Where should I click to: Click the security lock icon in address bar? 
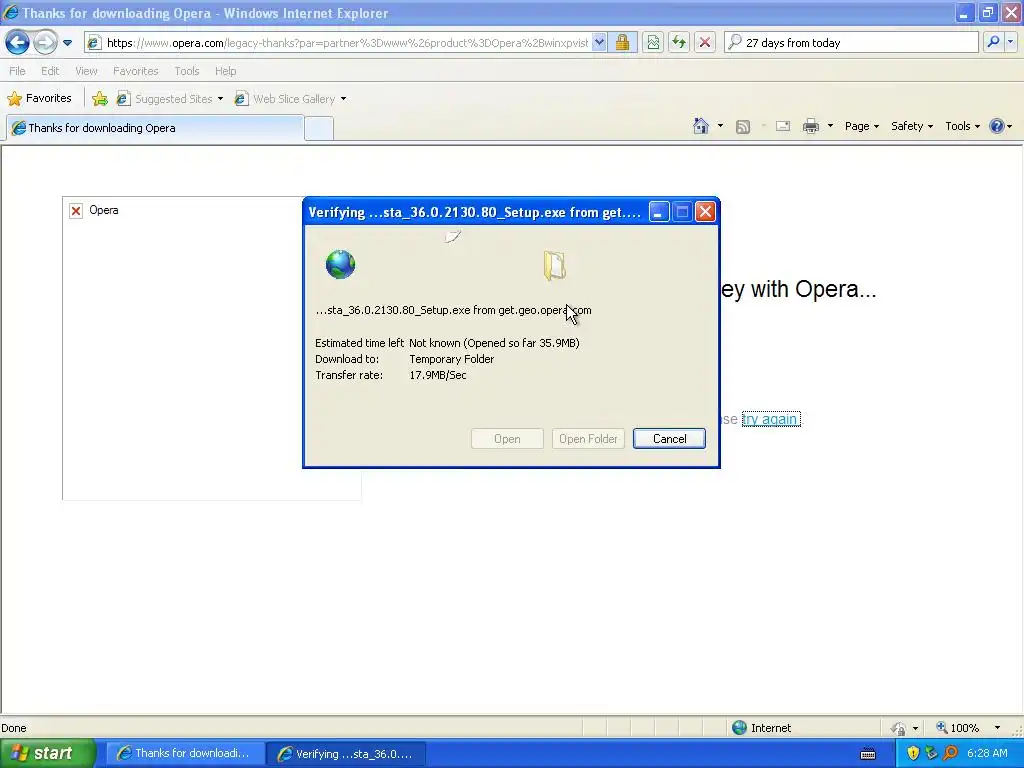(x=622, y=43)
